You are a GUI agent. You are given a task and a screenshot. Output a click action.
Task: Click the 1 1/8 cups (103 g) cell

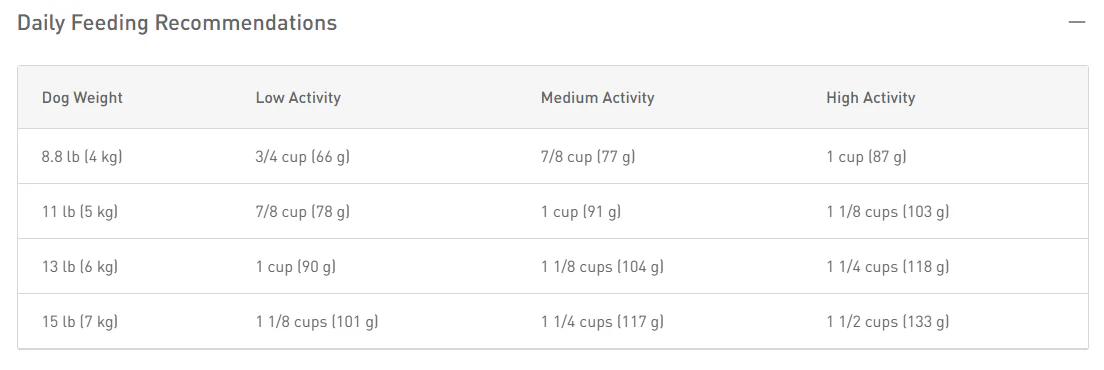[888, 212]
